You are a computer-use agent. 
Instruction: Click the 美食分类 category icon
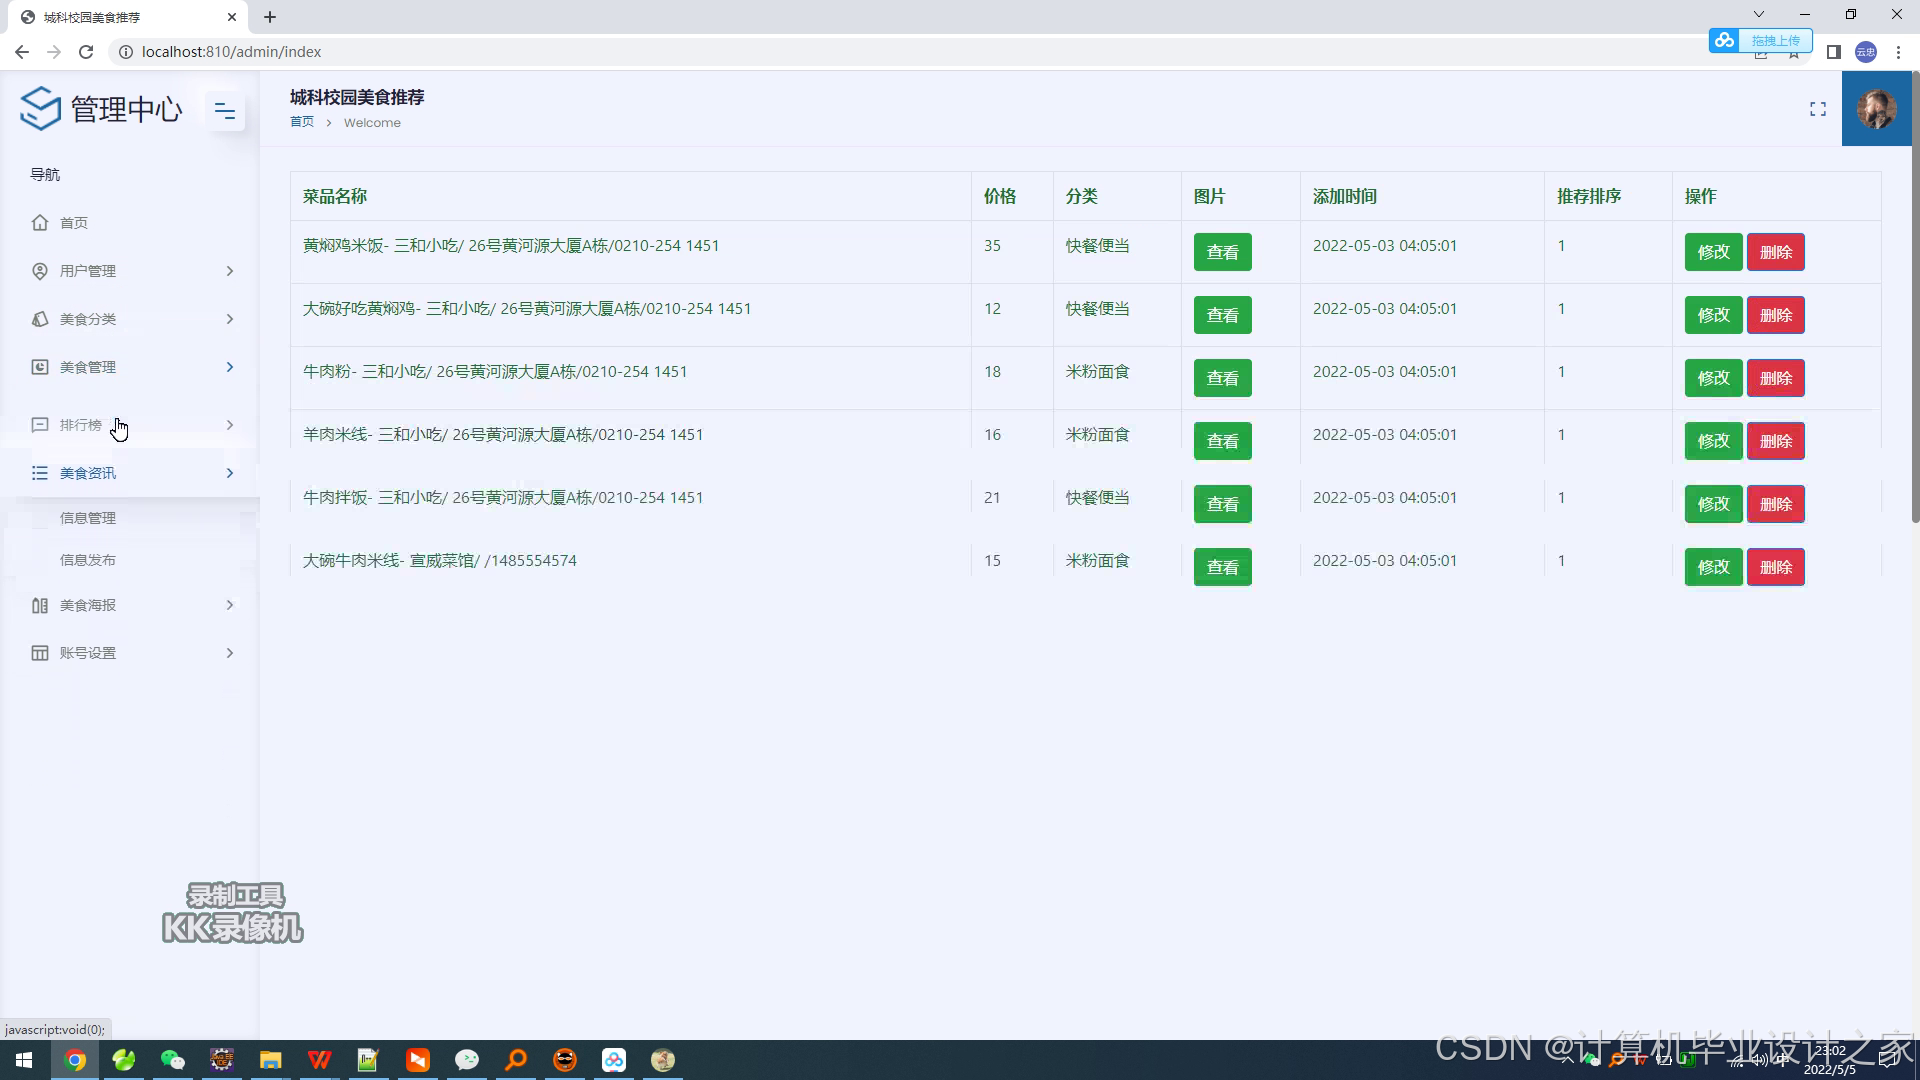[x=40, y=319]
